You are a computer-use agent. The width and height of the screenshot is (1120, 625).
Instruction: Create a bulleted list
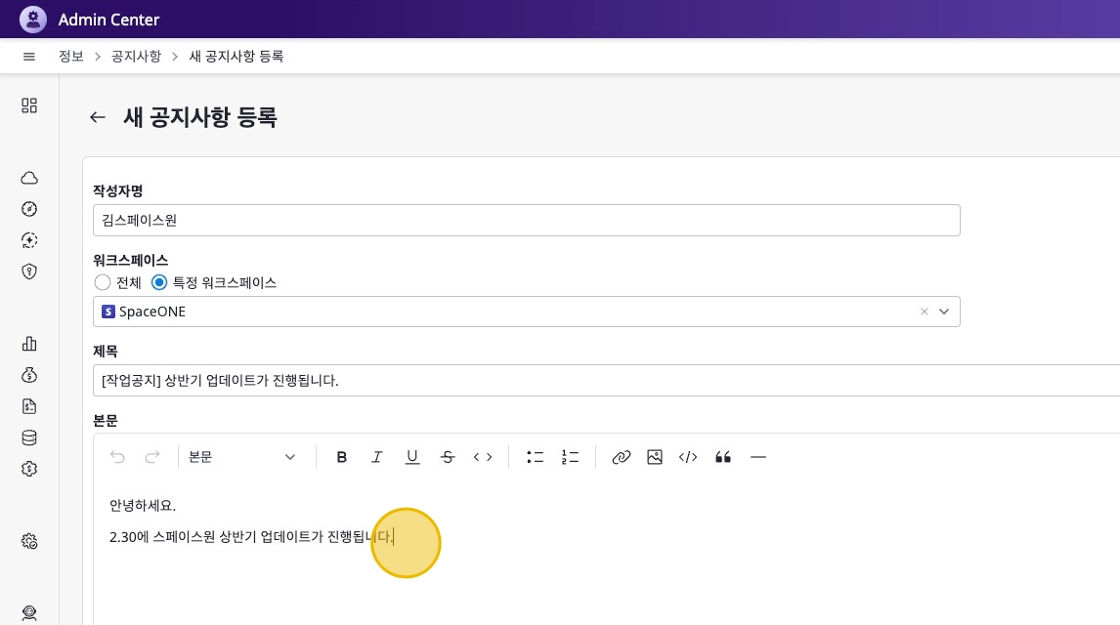(x=535, y=457)
